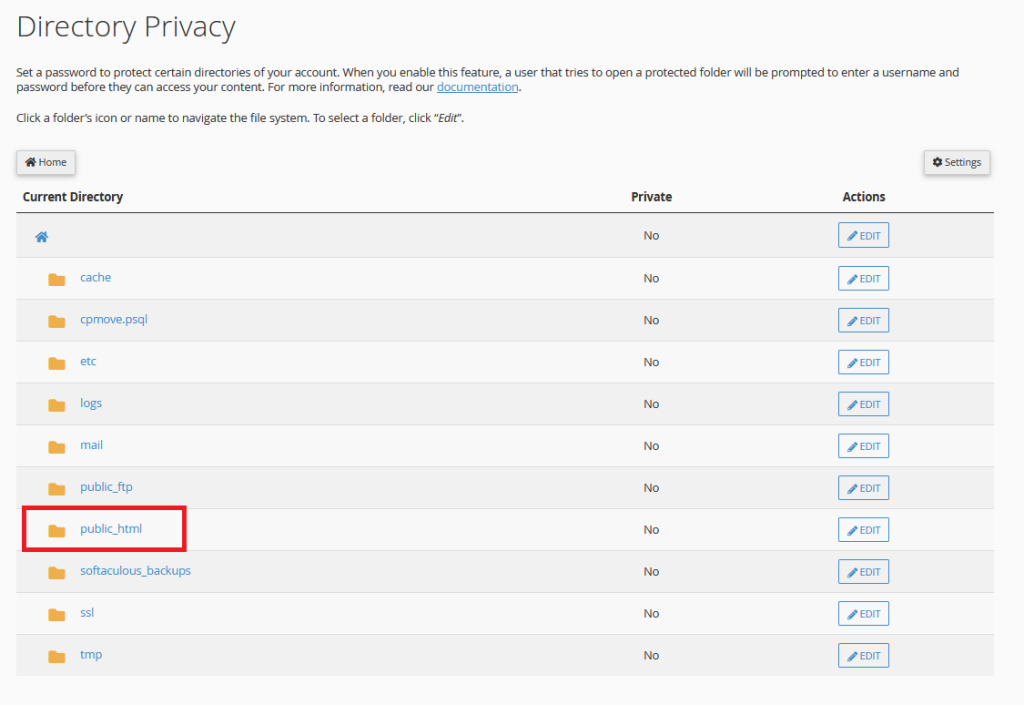Click Edit button for the tmp row
The height and width of the screenshot is (705, 1024).
tap(863, 656)
